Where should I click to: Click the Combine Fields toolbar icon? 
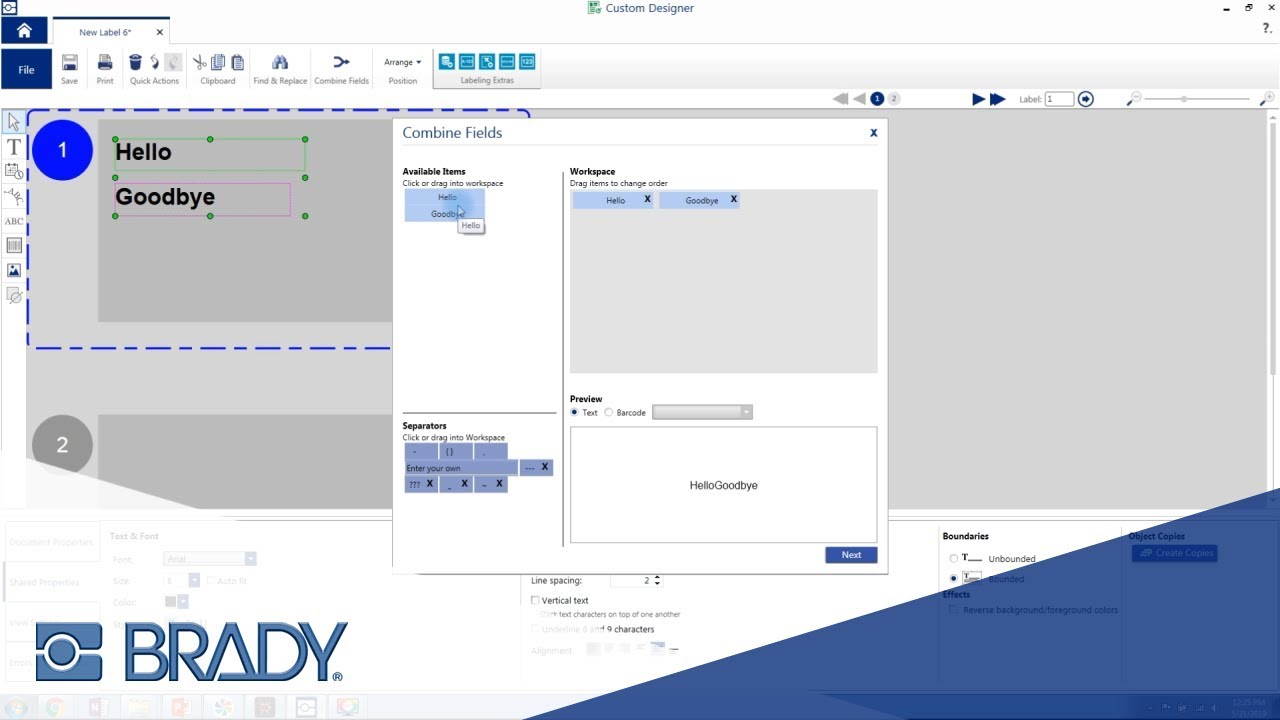(341, 62)
